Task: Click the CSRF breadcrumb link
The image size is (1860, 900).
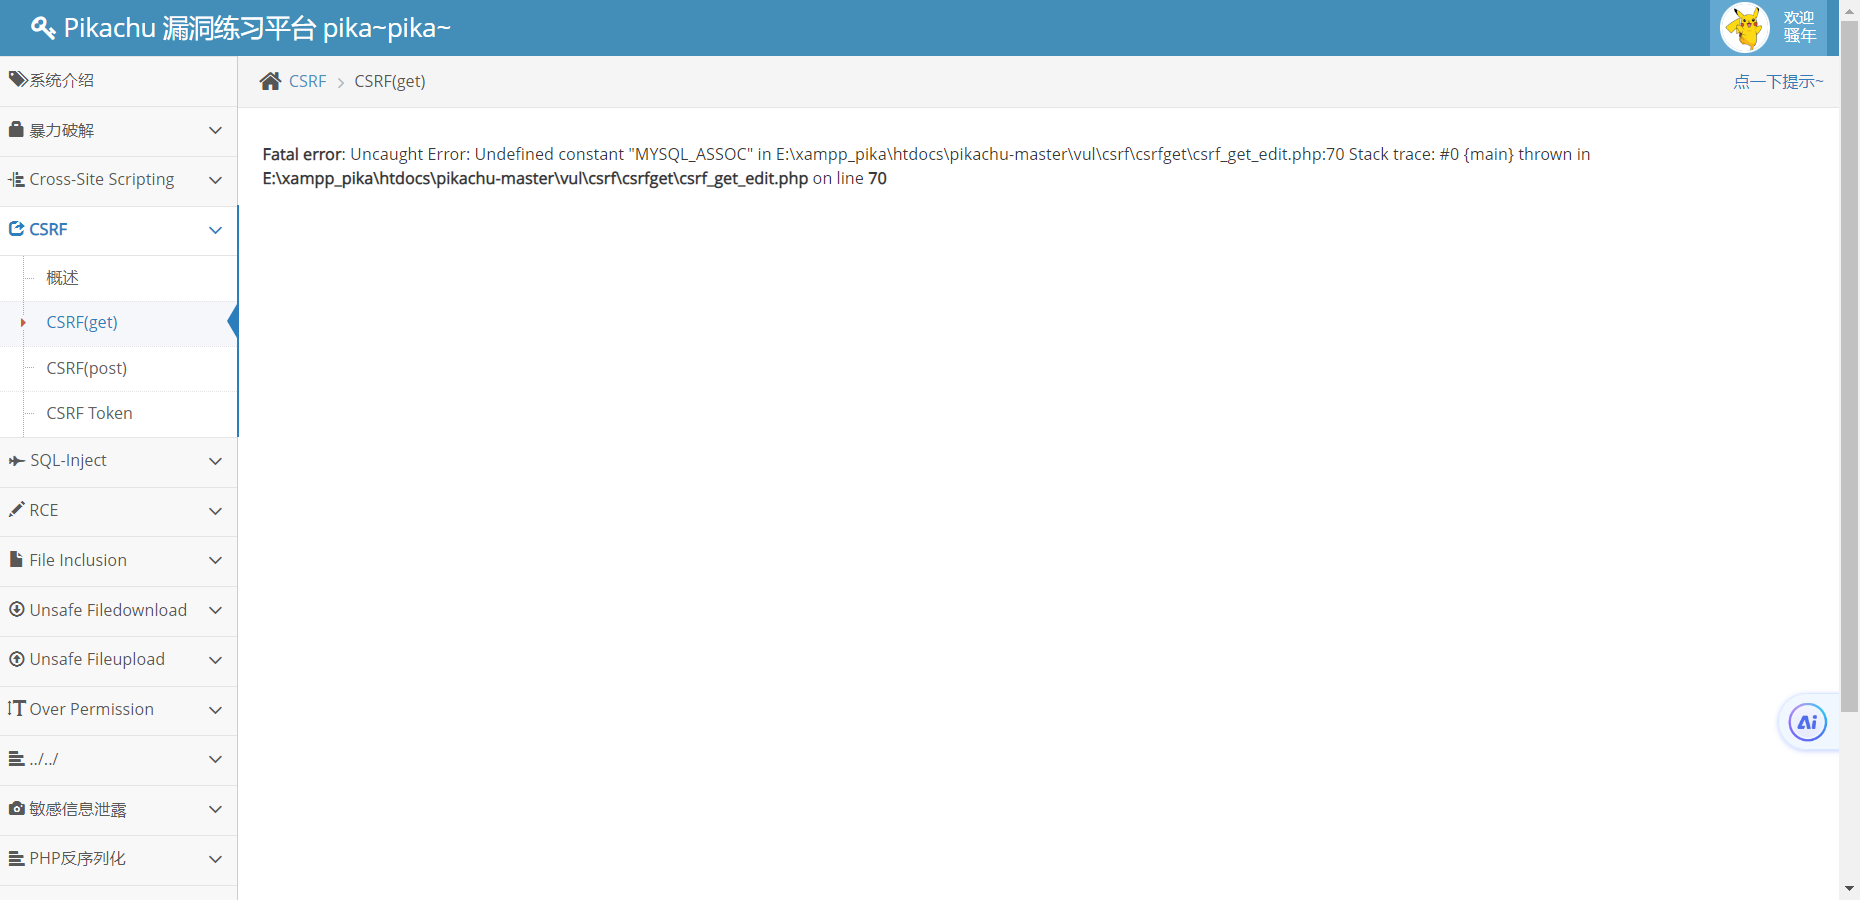Action: pyautogui.click(x=307, y=81)
